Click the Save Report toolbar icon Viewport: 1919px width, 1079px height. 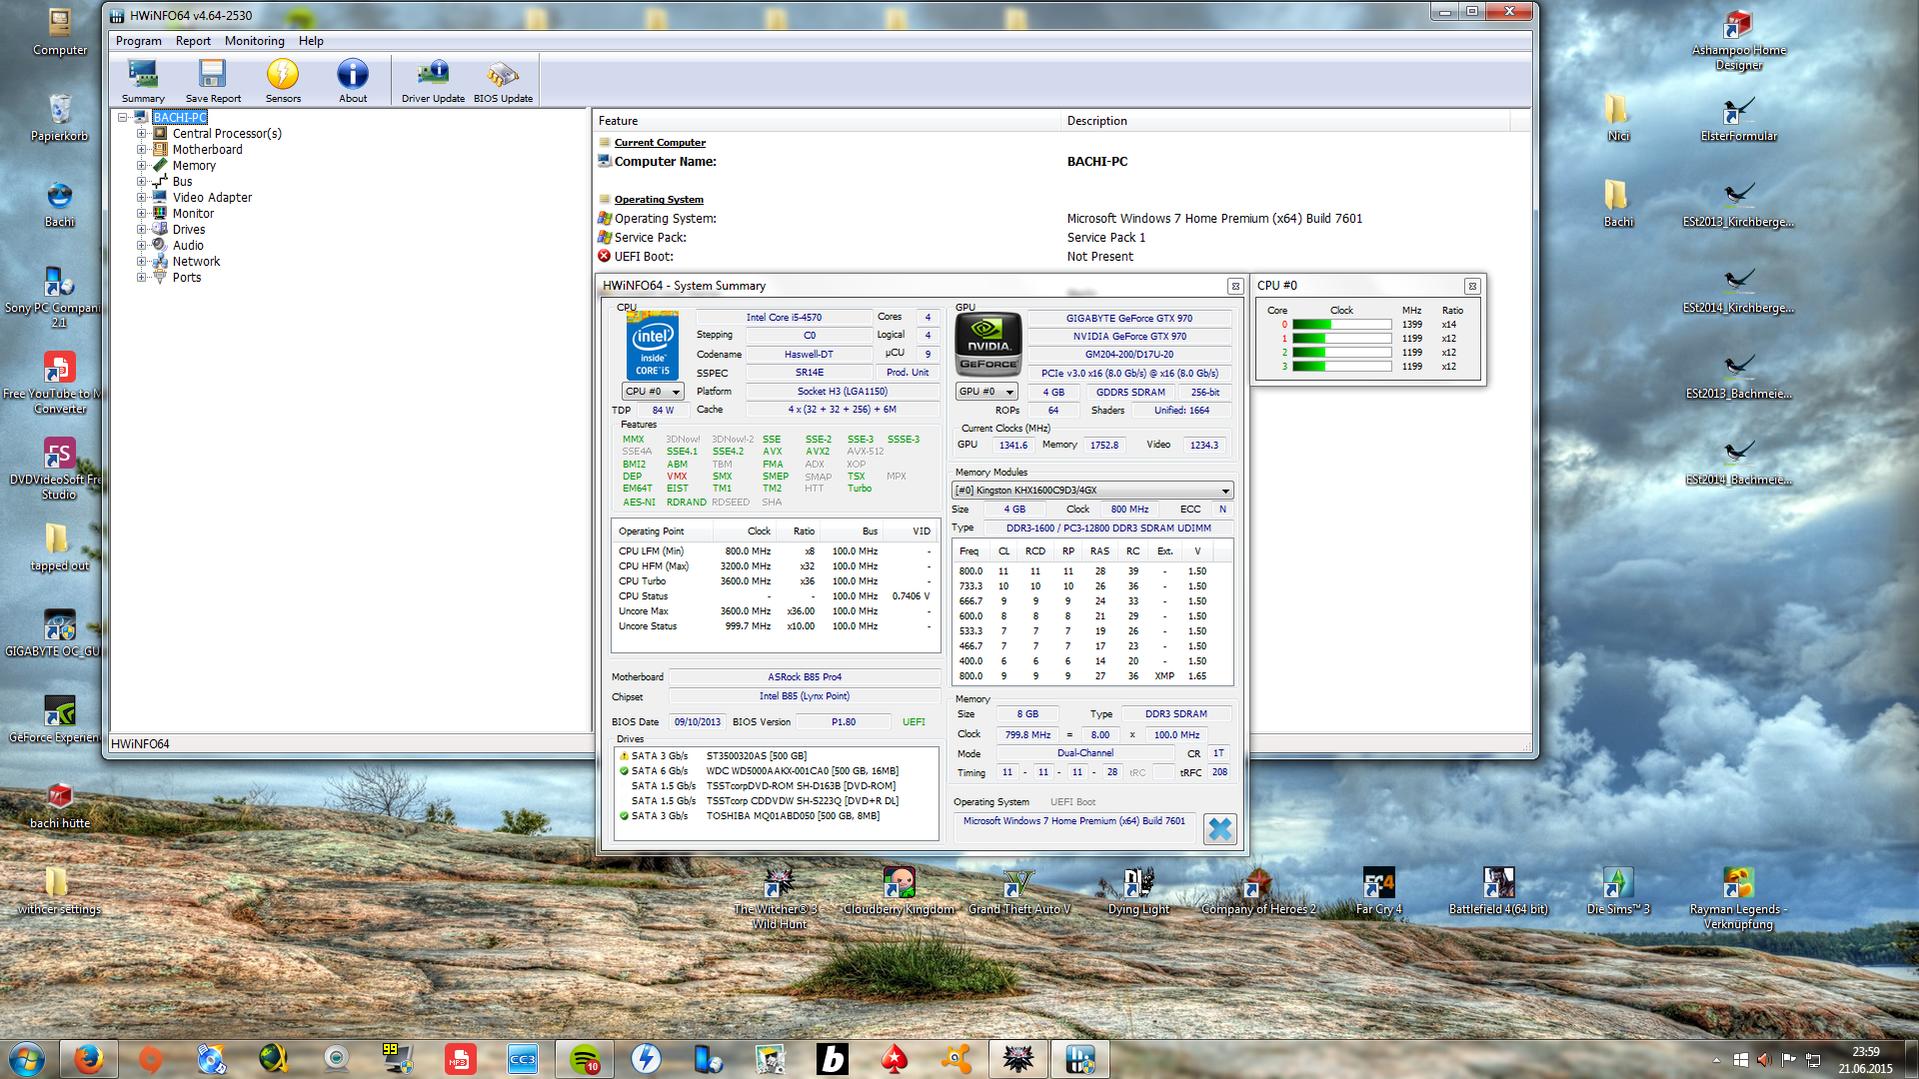(x=212, y=81)
